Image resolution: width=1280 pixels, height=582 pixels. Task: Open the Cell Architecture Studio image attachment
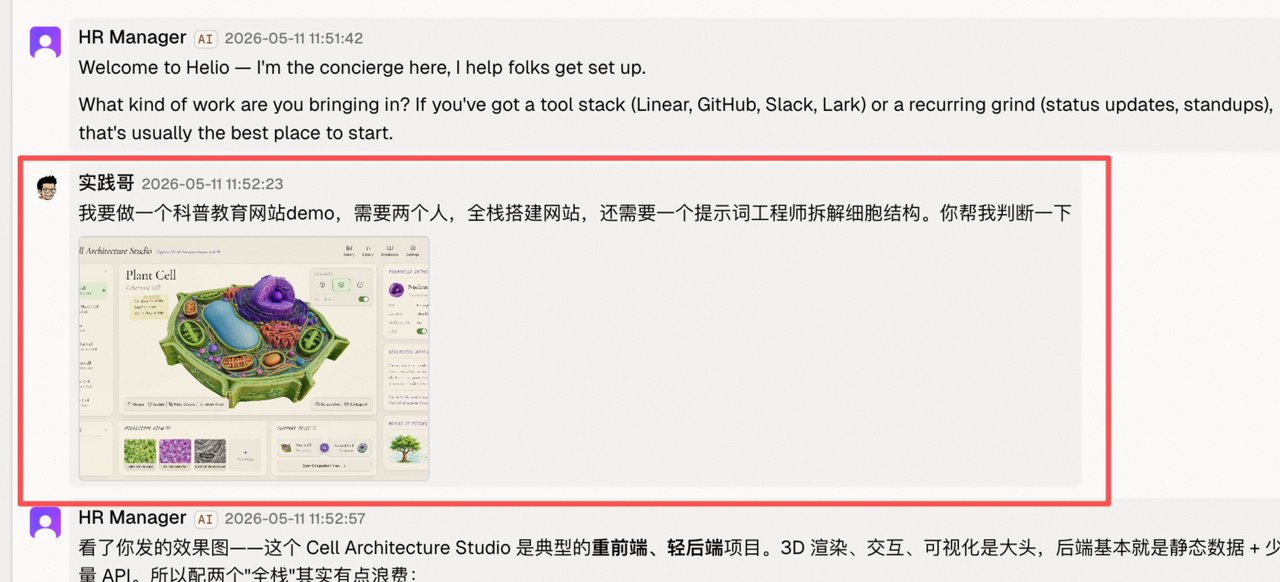254,358
